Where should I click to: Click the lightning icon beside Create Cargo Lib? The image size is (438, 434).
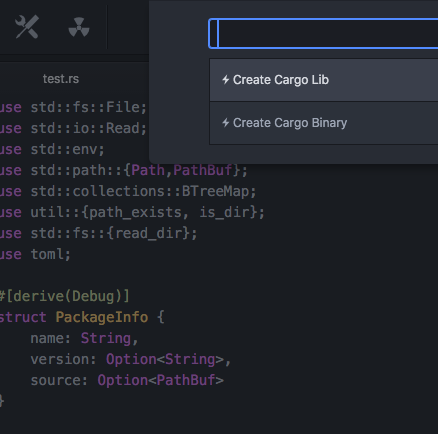click(x=226, y=80)
